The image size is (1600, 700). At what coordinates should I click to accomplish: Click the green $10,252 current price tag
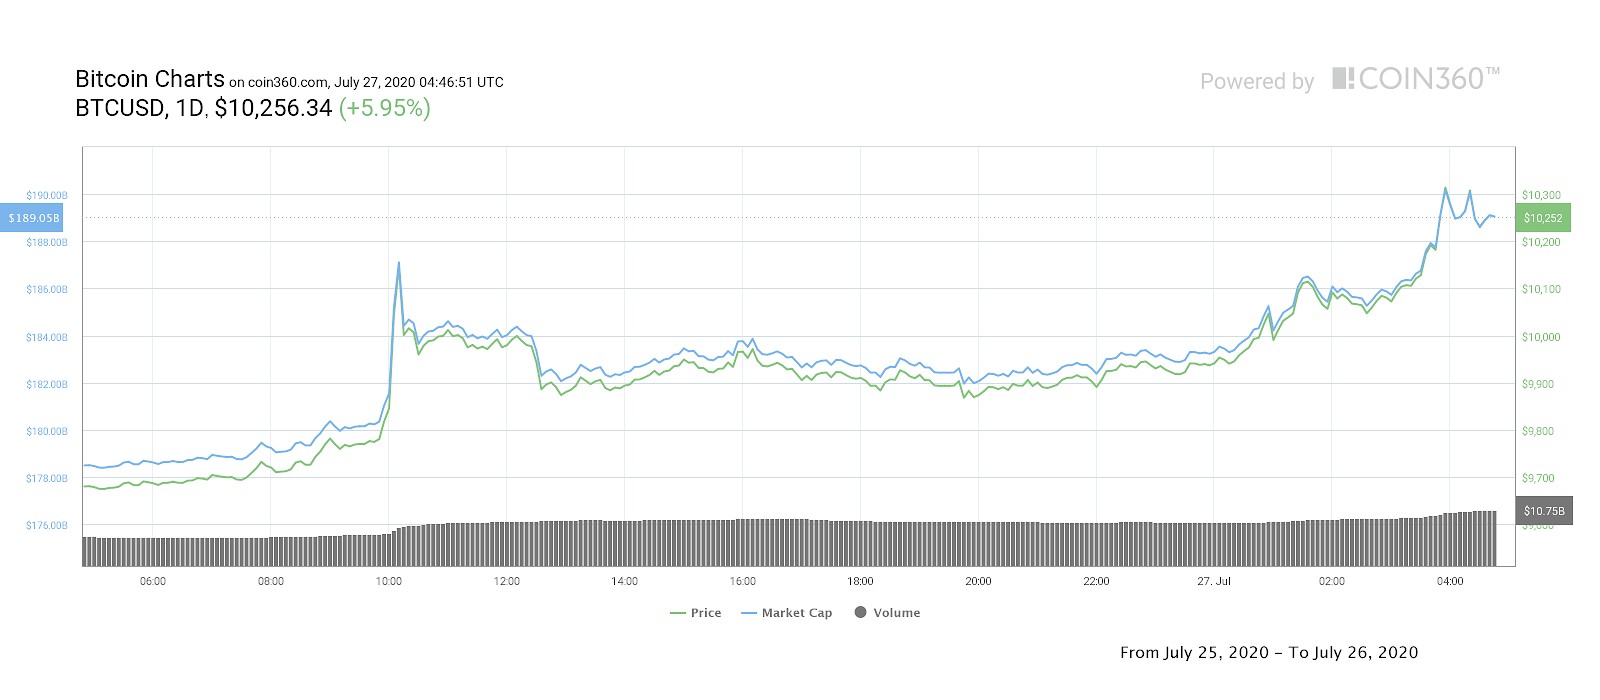[1543, 218]
